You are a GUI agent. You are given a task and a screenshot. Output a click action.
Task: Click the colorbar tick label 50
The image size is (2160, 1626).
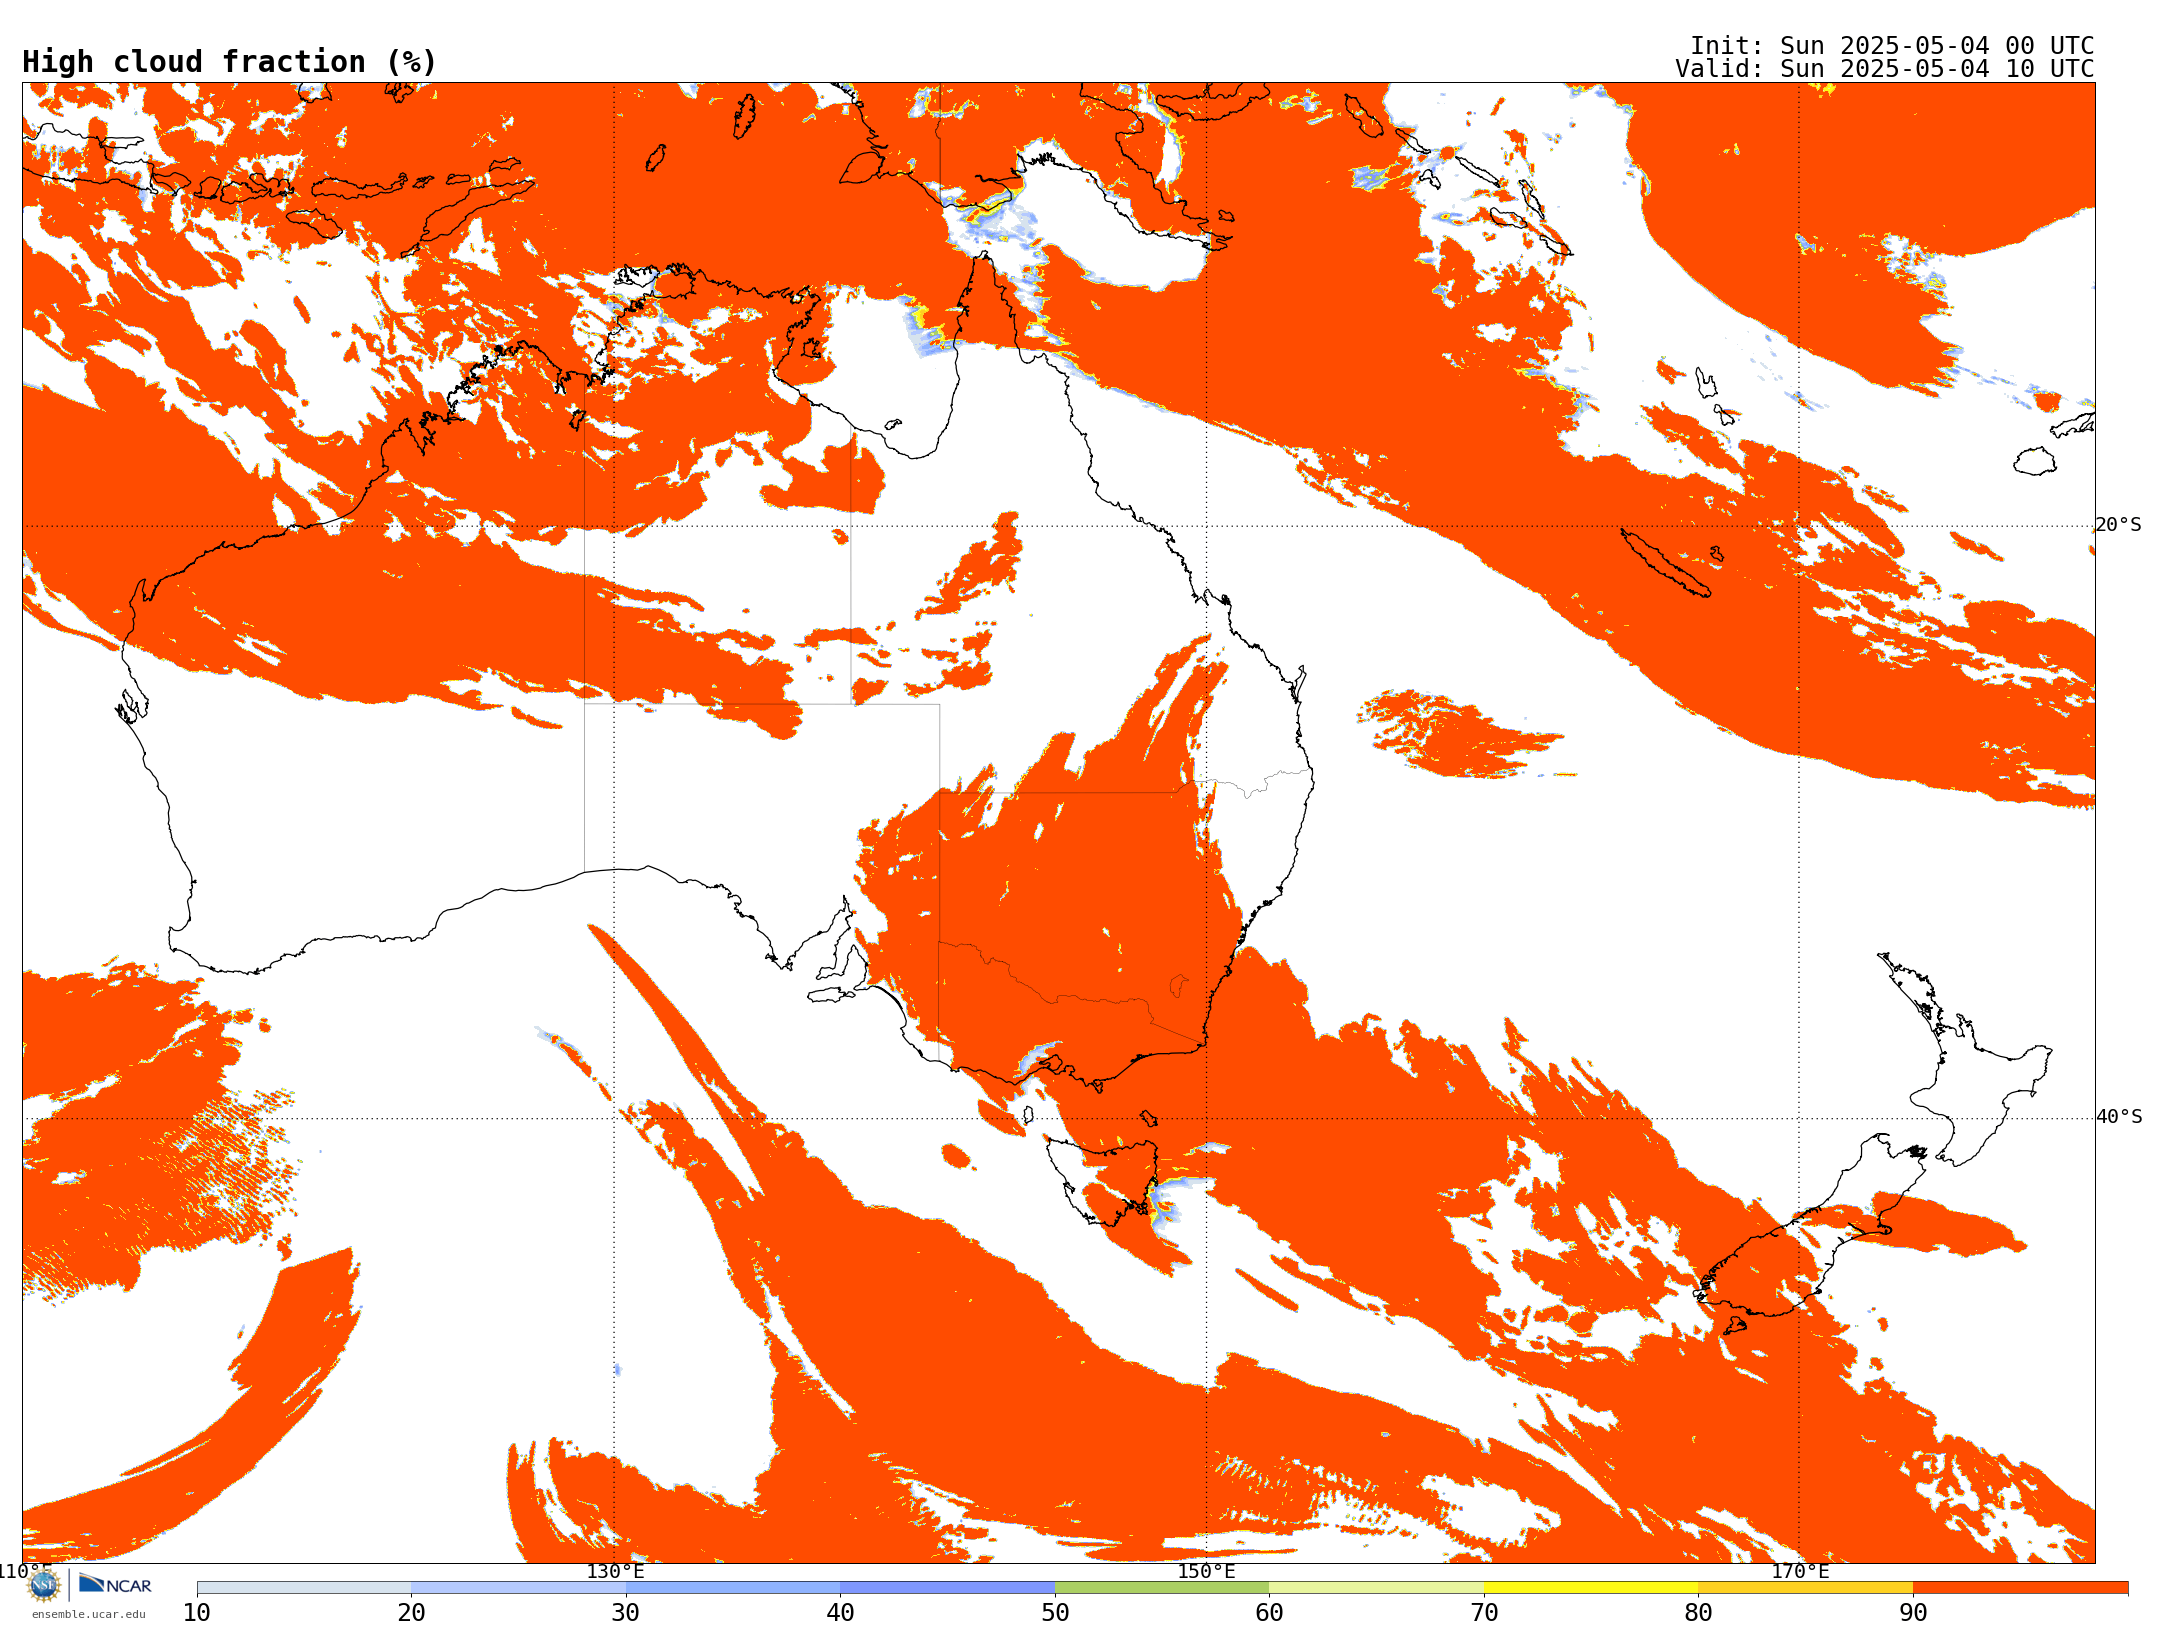[1055, 1613]
